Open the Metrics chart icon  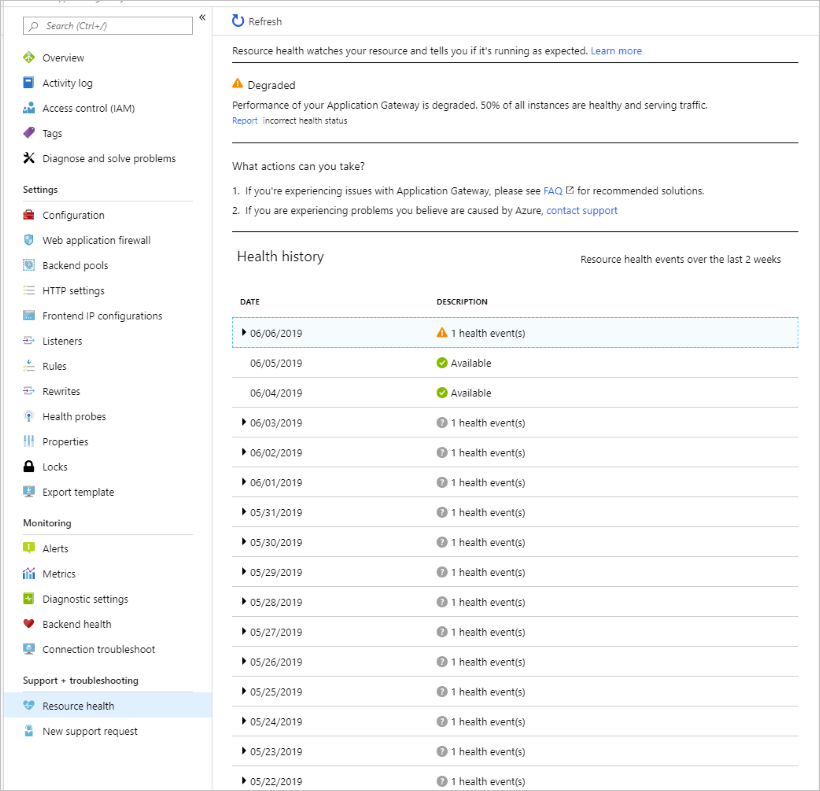(29, 574)
